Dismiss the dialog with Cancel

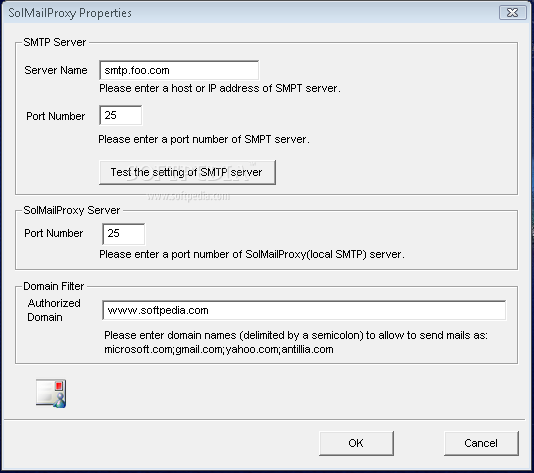(x=481, y=443)
